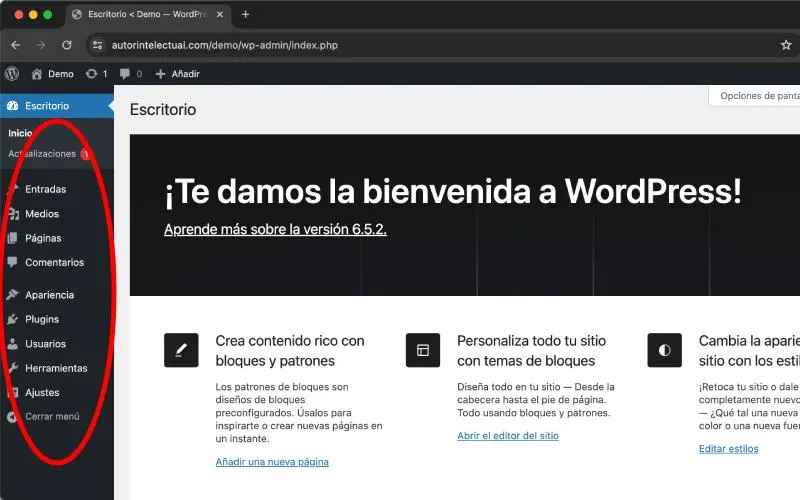Open the comments bubble icon in admin bar

tap(124, 74)
